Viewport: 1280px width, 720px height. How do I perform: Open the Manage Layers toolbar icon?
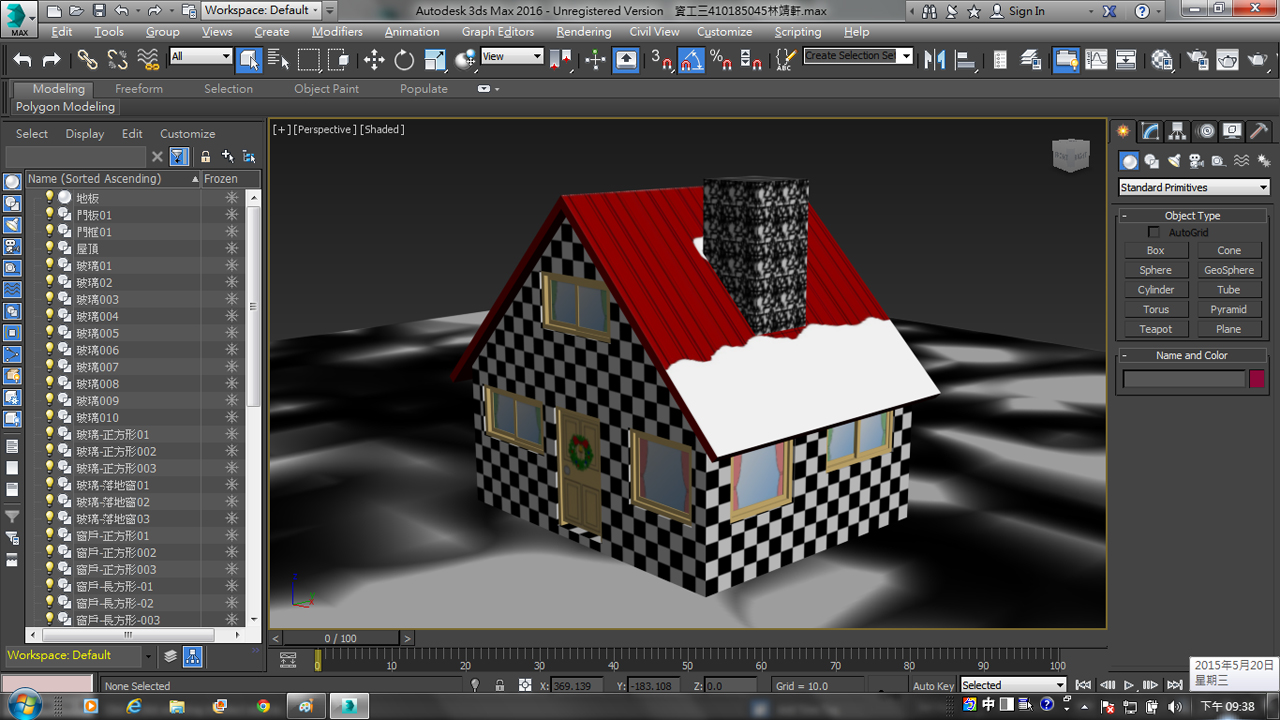point(1032,60)
